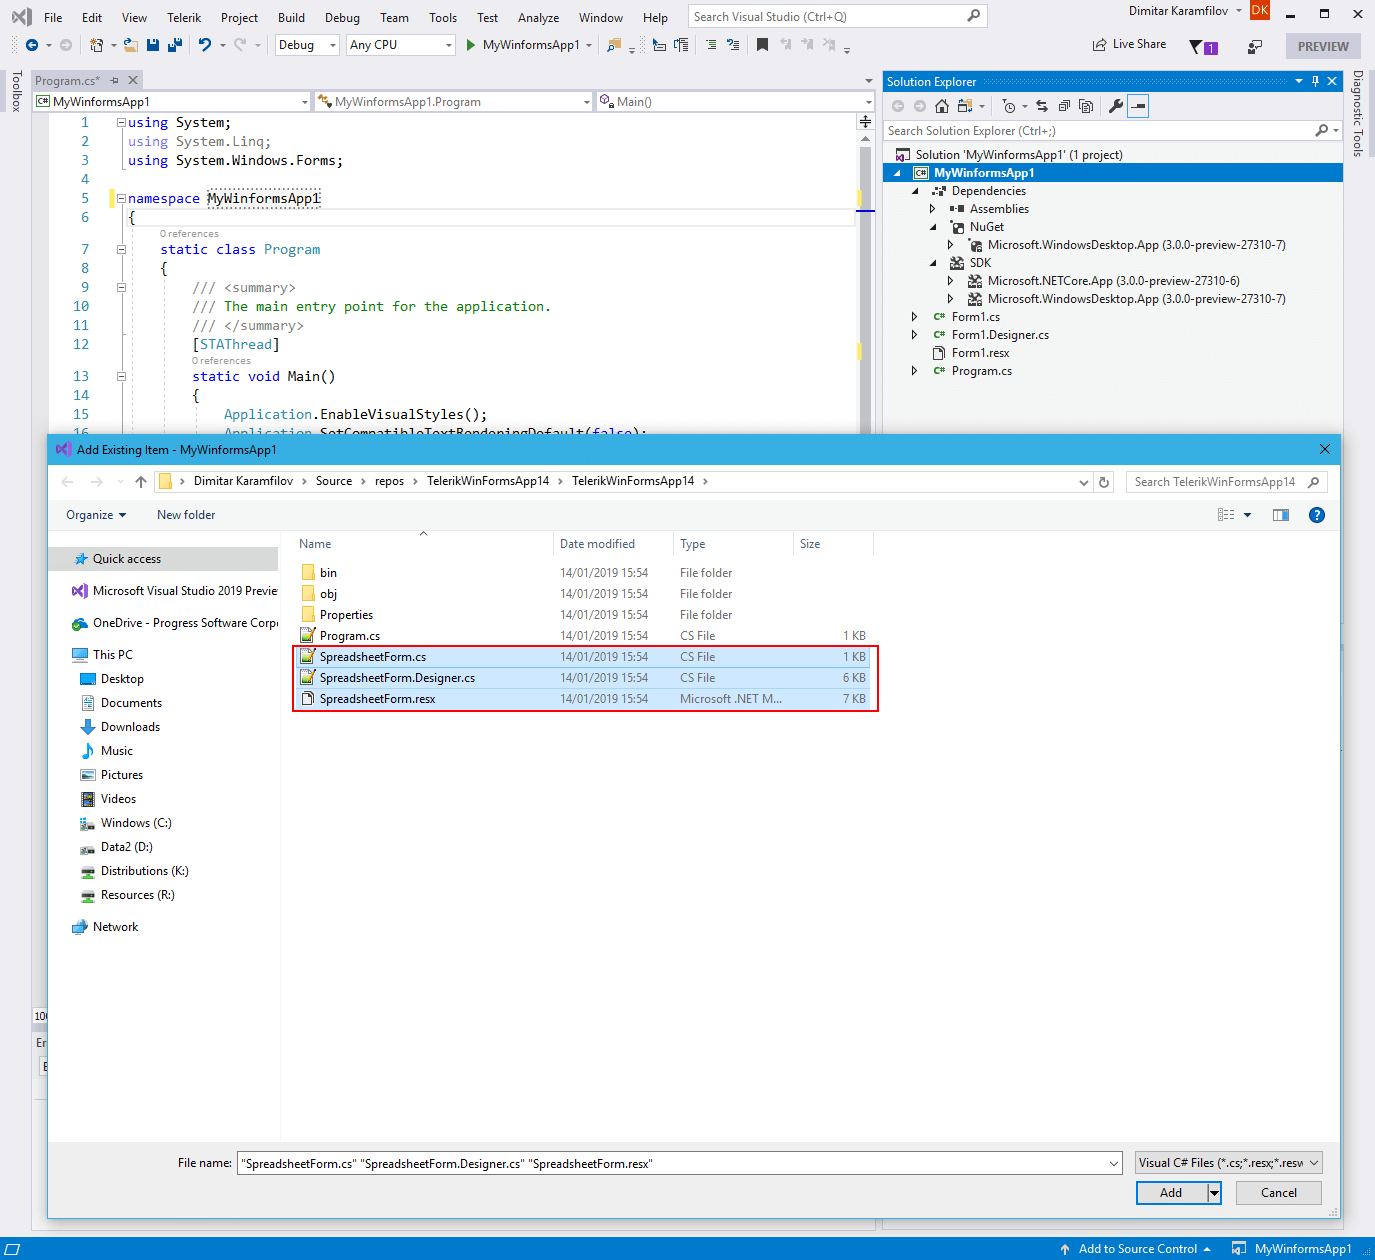Go up one folder in dialog
1375x1260 pixels.
coord(141,482)
